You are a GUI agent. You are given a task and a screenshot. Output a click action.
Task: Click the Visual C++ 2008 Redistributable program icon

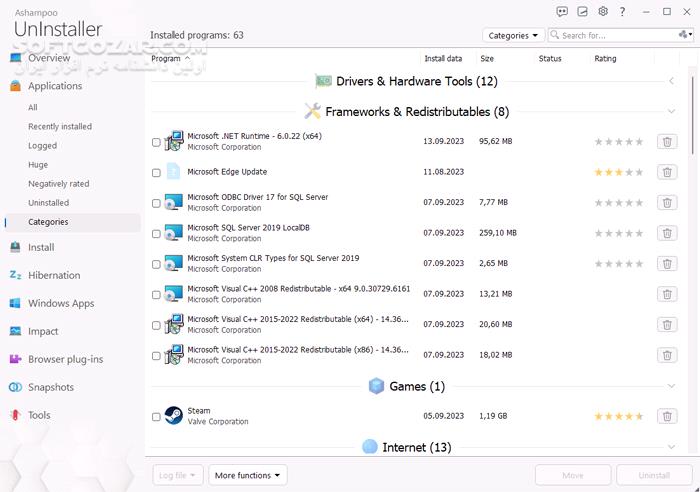173,294
